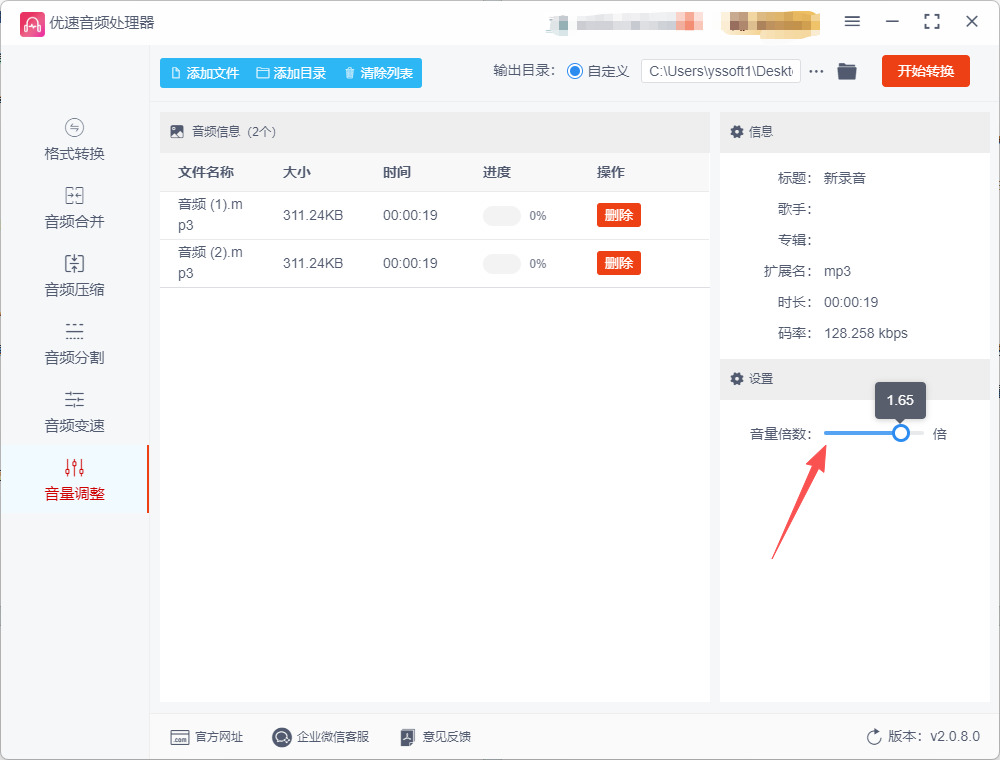This screenshot has width=1000, height=760.
Task: Select file name 音频 (2).mp3
Action: click(210, 263)
